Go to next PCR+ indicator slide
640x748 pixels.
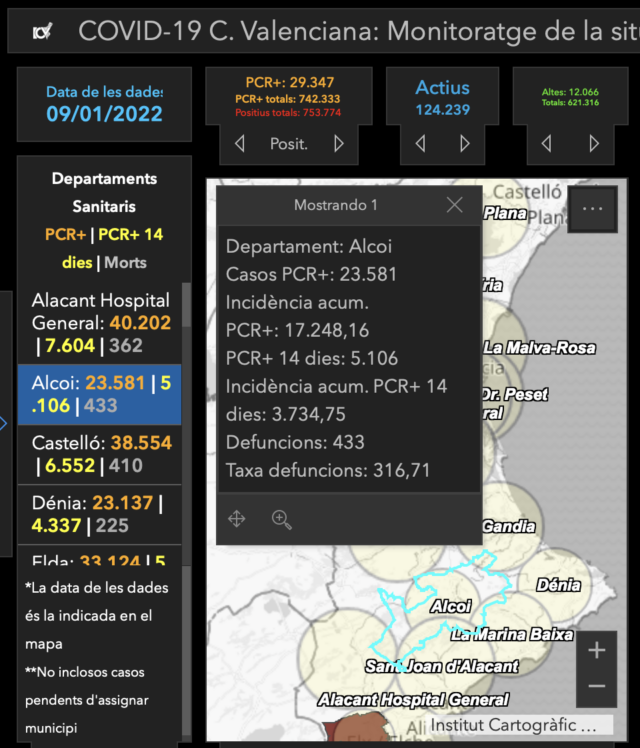[339, 144]
